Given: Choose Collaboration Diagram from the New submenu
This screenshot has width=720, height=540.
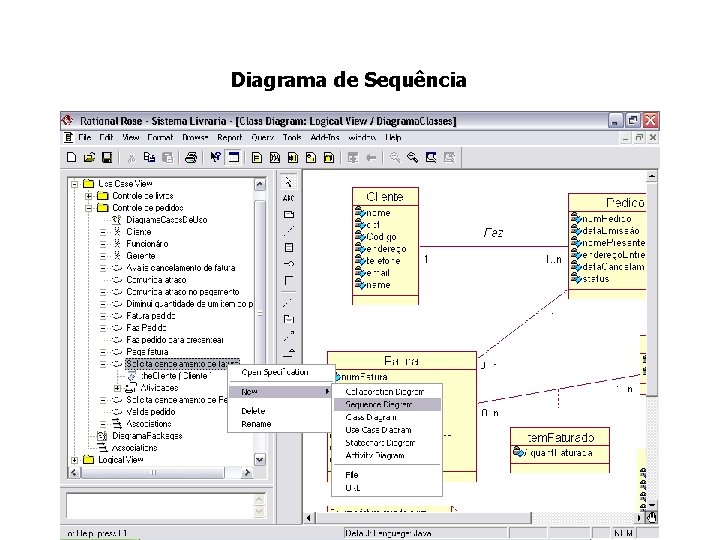Looking at the screenshot, I should coord(387,392).
